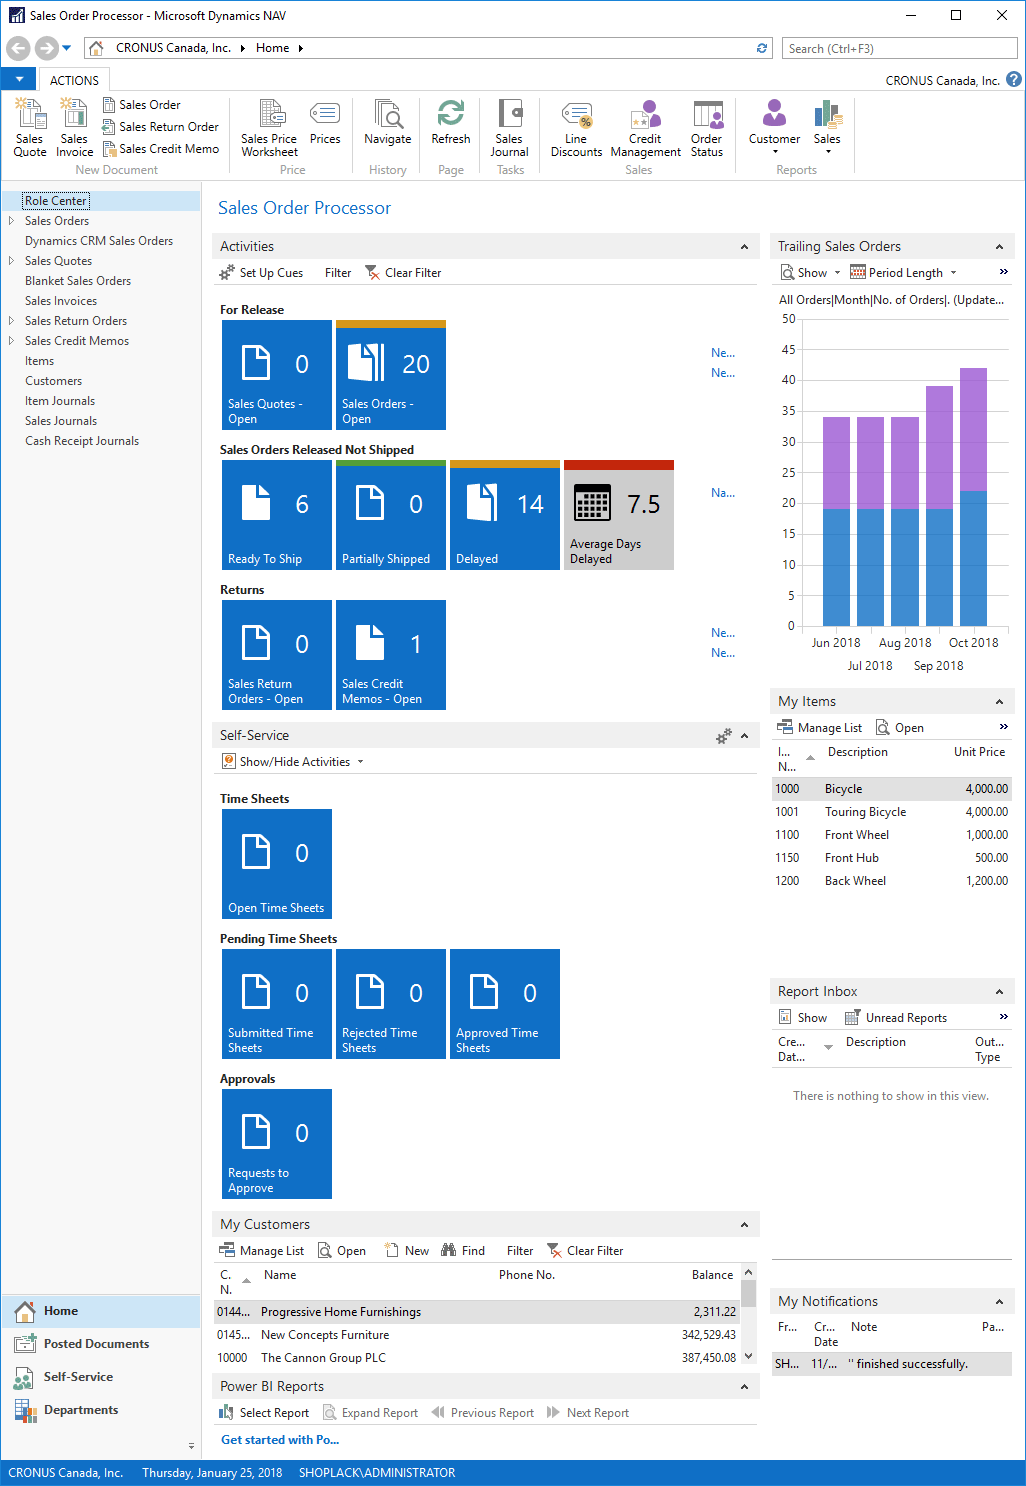Select the ACTIONS ribbon tab
The width and height of the screenshot is (1026, 1486).
click(74, 80)
